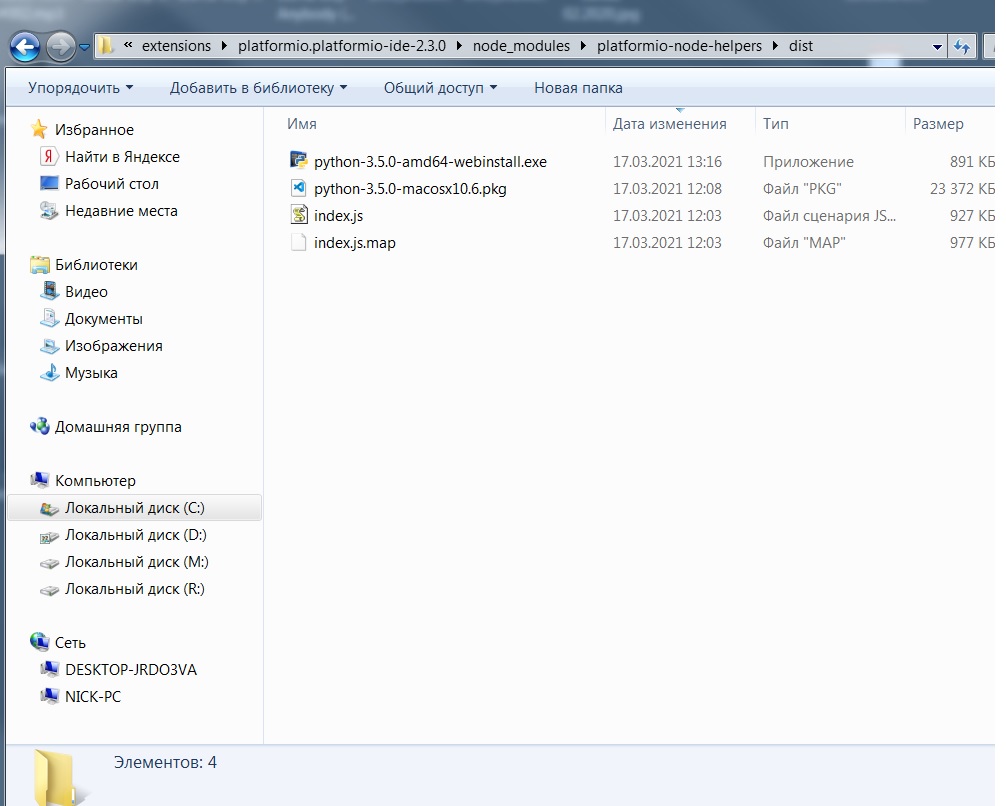Screen dimensions: 1006x806
Task: Click the Yandex Я icon
Action: pos(48,156)
